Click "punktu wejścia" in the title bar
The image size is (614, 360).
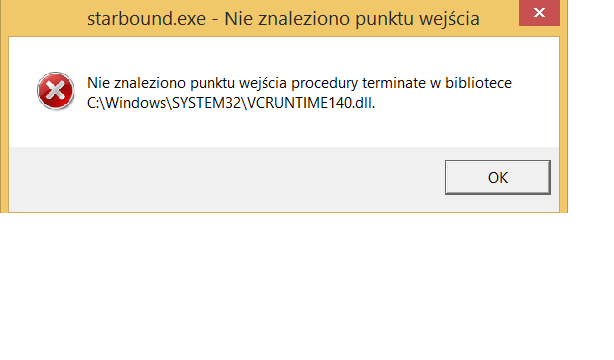[417, 19]
